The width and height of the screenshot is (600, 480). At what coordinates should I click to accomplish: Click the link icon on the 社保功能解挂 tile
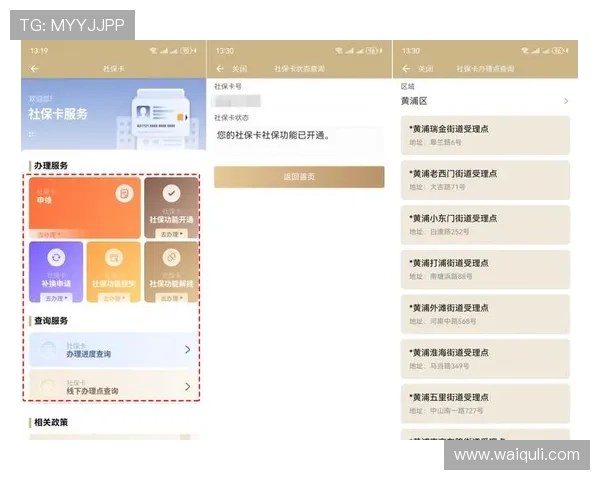(171, 258)
